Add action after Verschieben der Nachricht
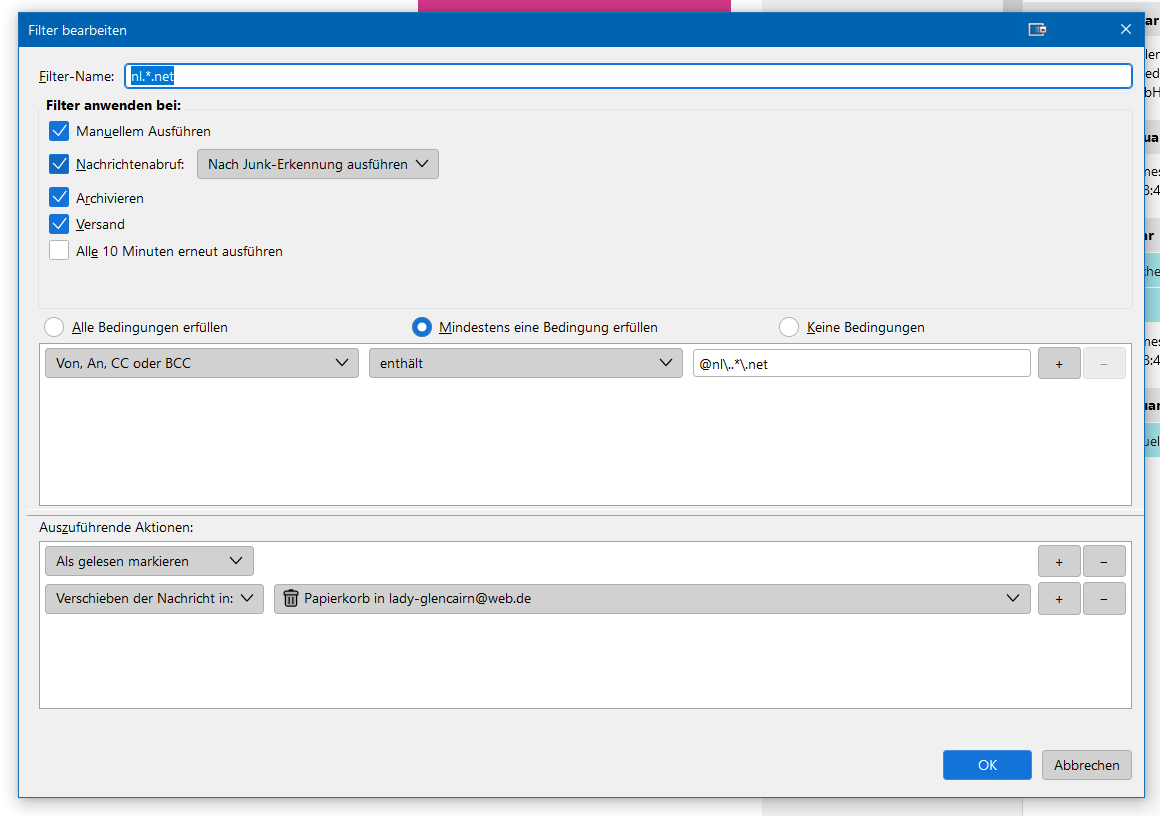Image resolution: width=1160 pixels, height=816 pixels. 1059,599
